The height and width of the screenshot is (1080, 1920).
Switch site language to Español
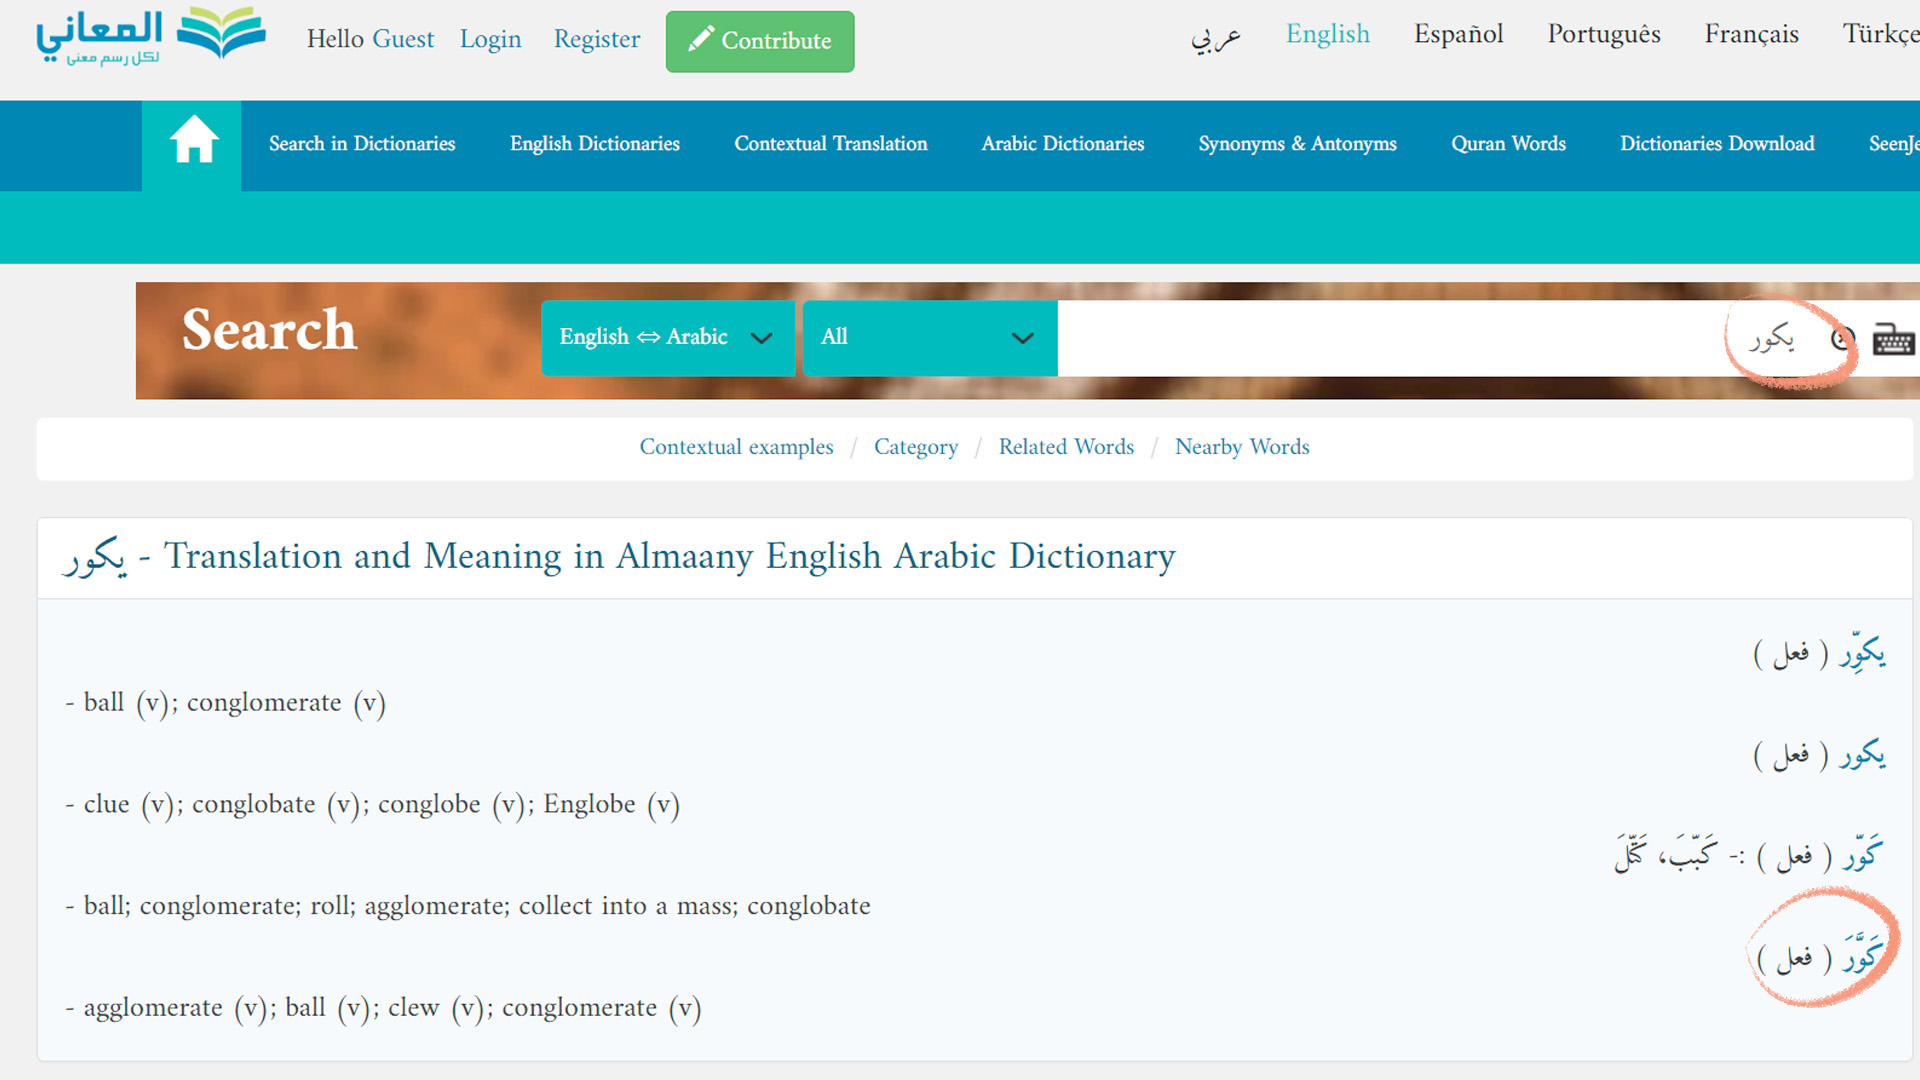pyautogui.click(x=1458, y=35)
